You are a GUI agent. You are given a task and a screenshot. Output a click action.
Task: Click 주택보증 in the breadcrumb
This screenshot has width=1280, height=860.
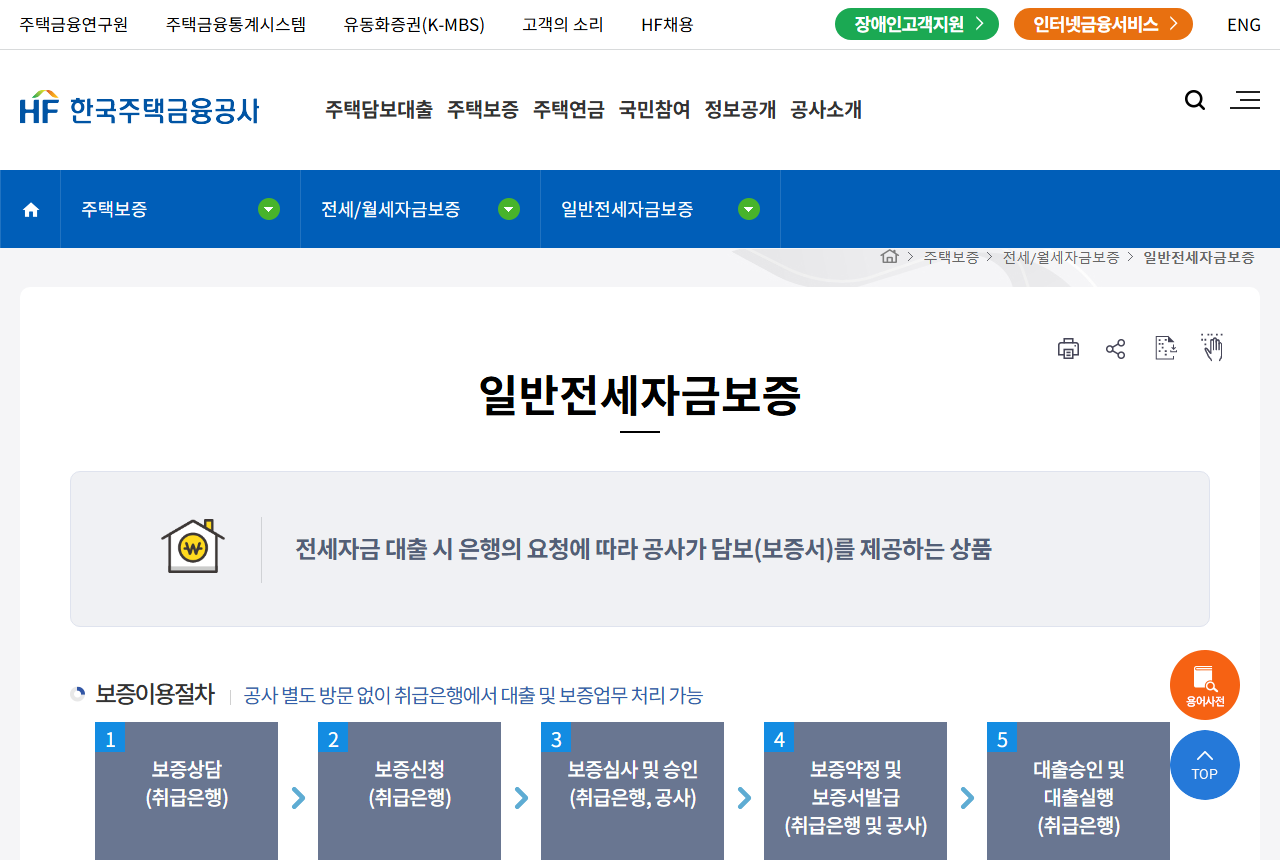click(951, 257)
